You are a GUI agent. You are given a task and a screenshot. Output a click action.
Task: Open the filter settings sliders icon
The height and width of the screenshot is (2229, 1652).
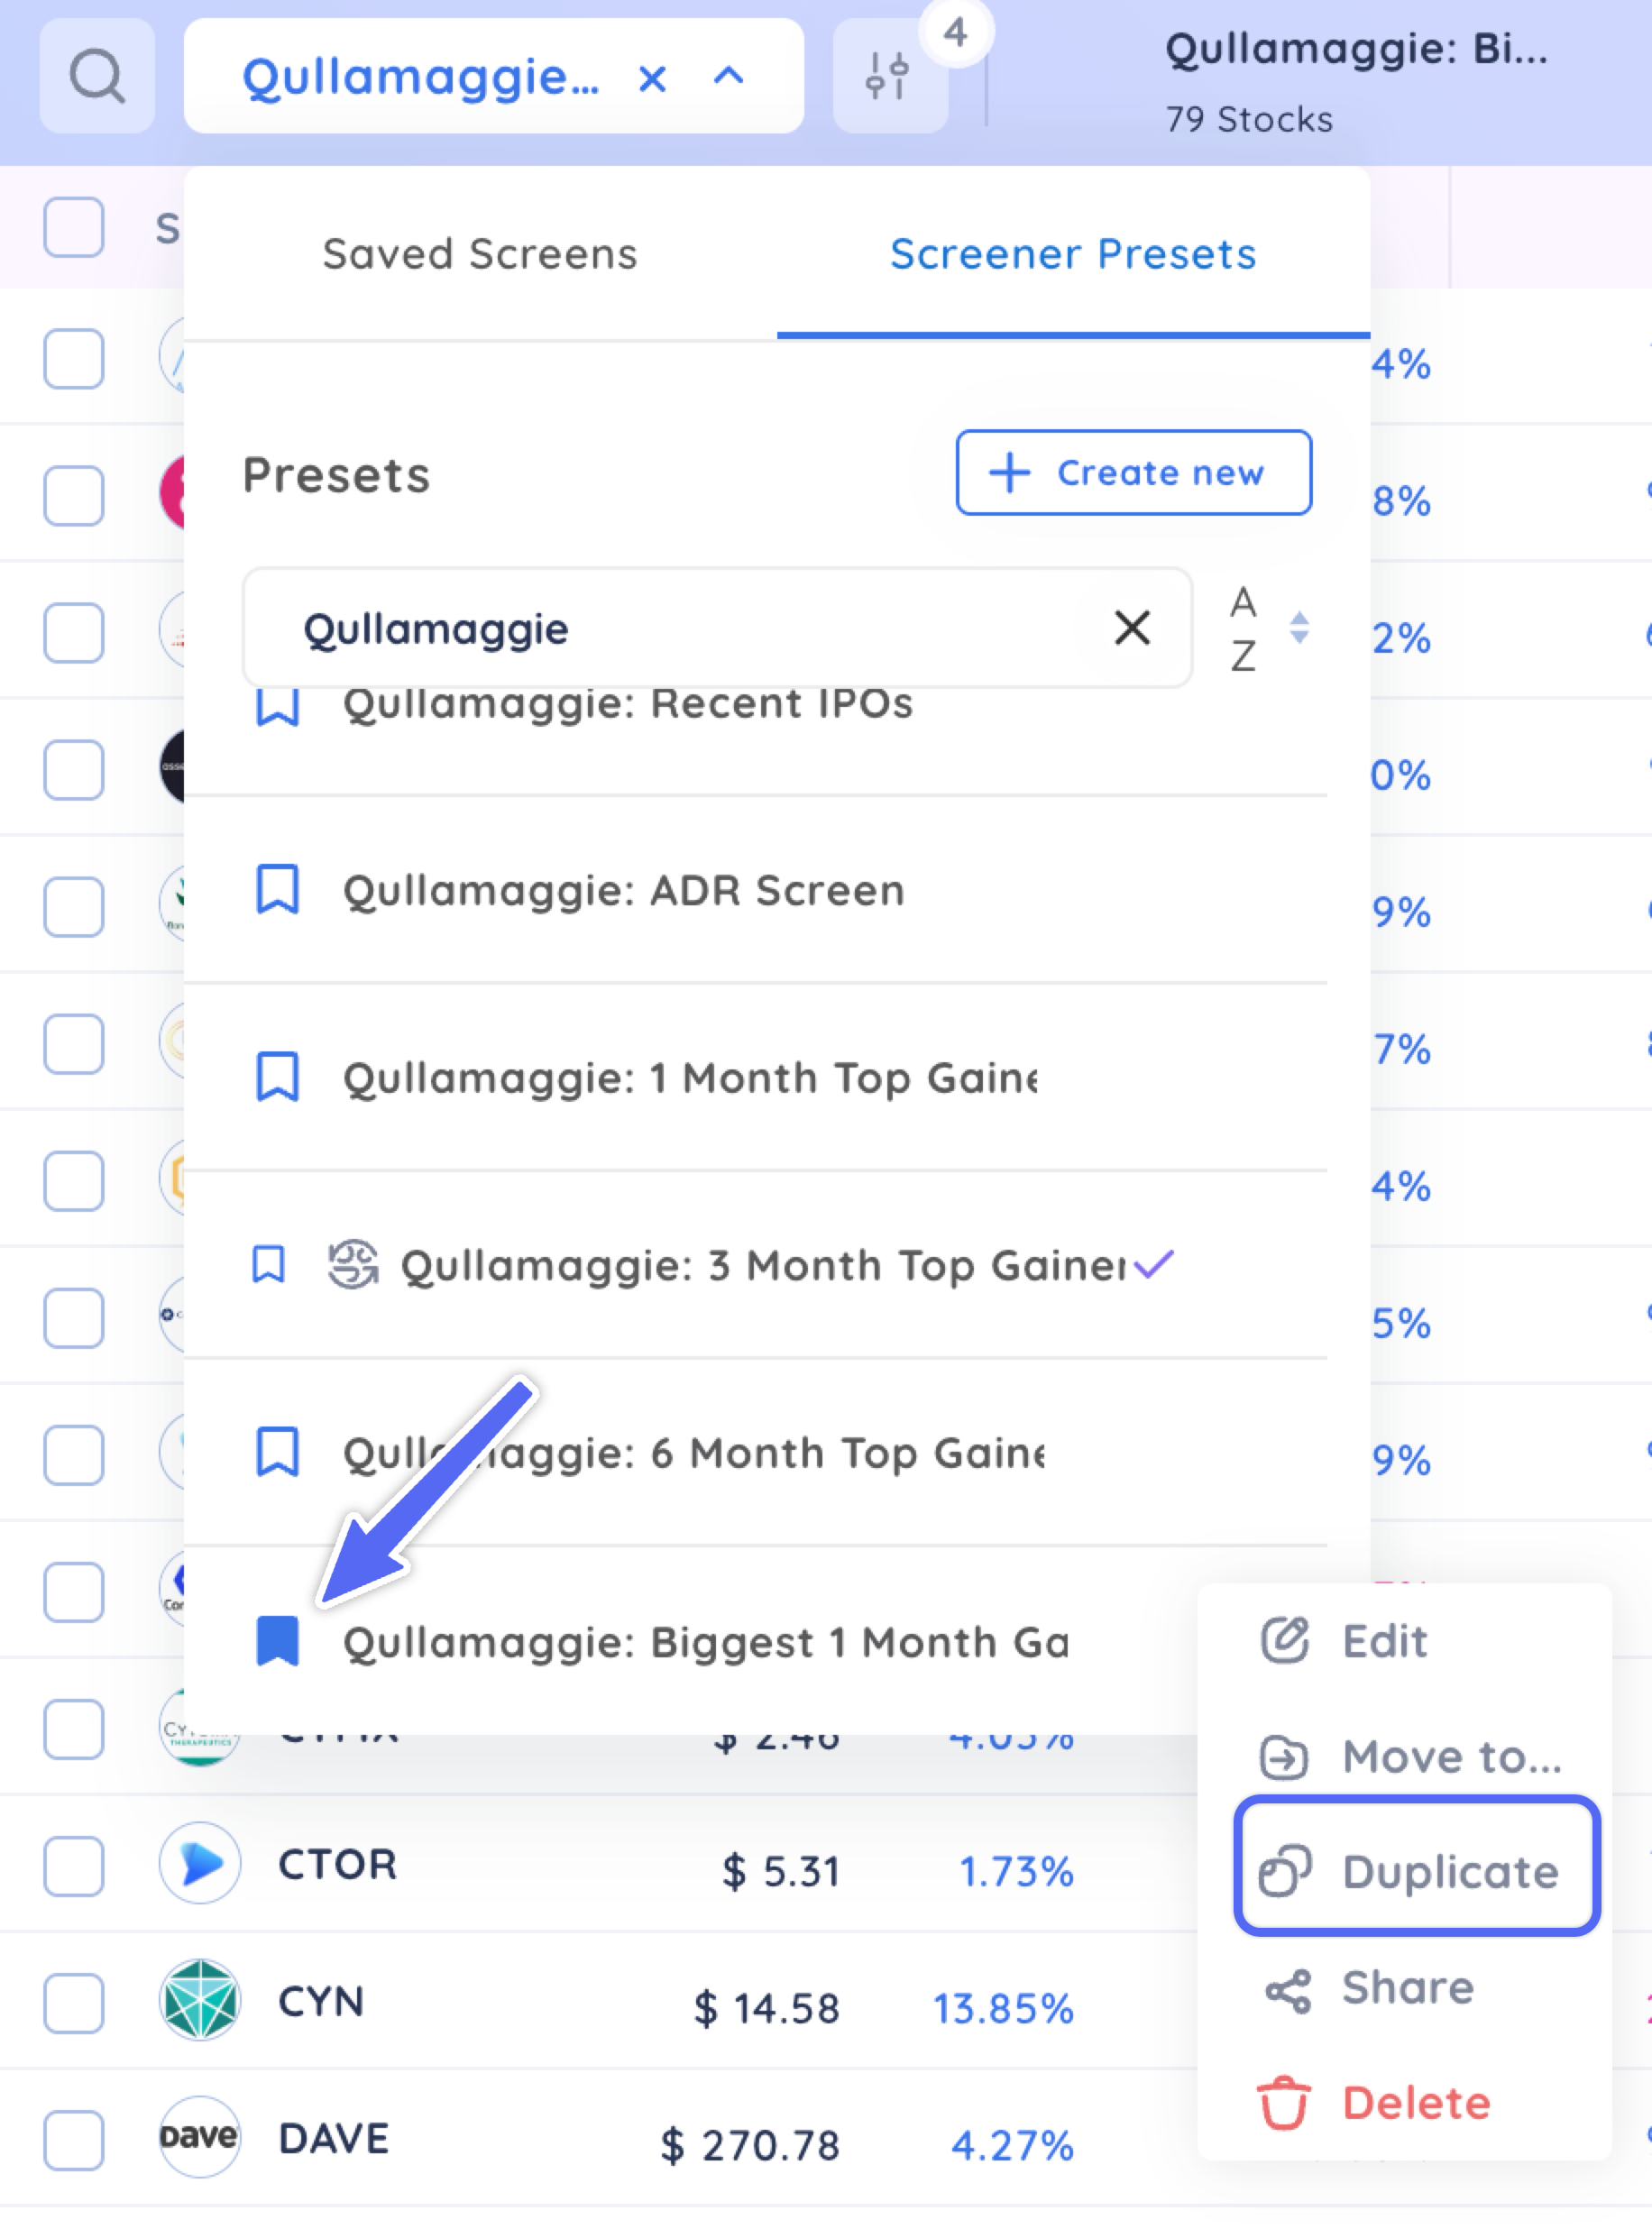pyautogui.click(x=888, y=76)
